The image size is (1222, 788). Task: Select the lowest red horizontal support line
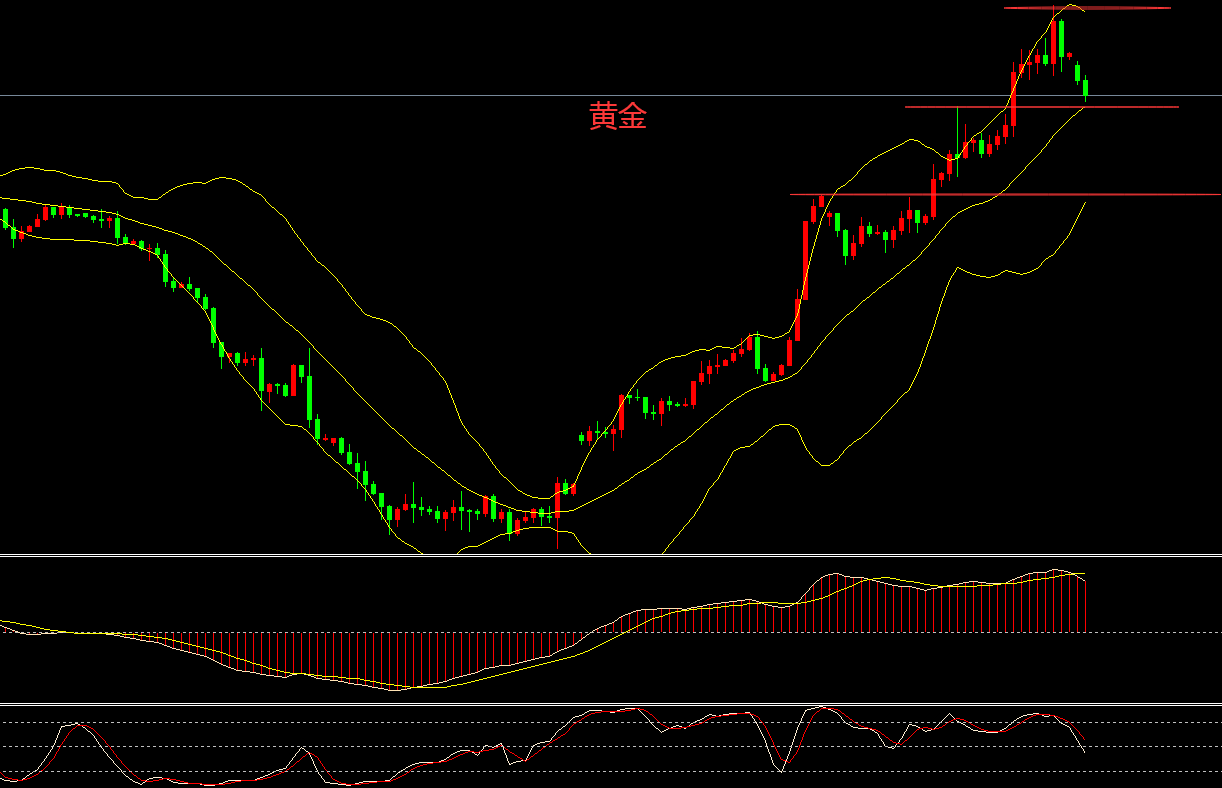tap(1005, 194)
